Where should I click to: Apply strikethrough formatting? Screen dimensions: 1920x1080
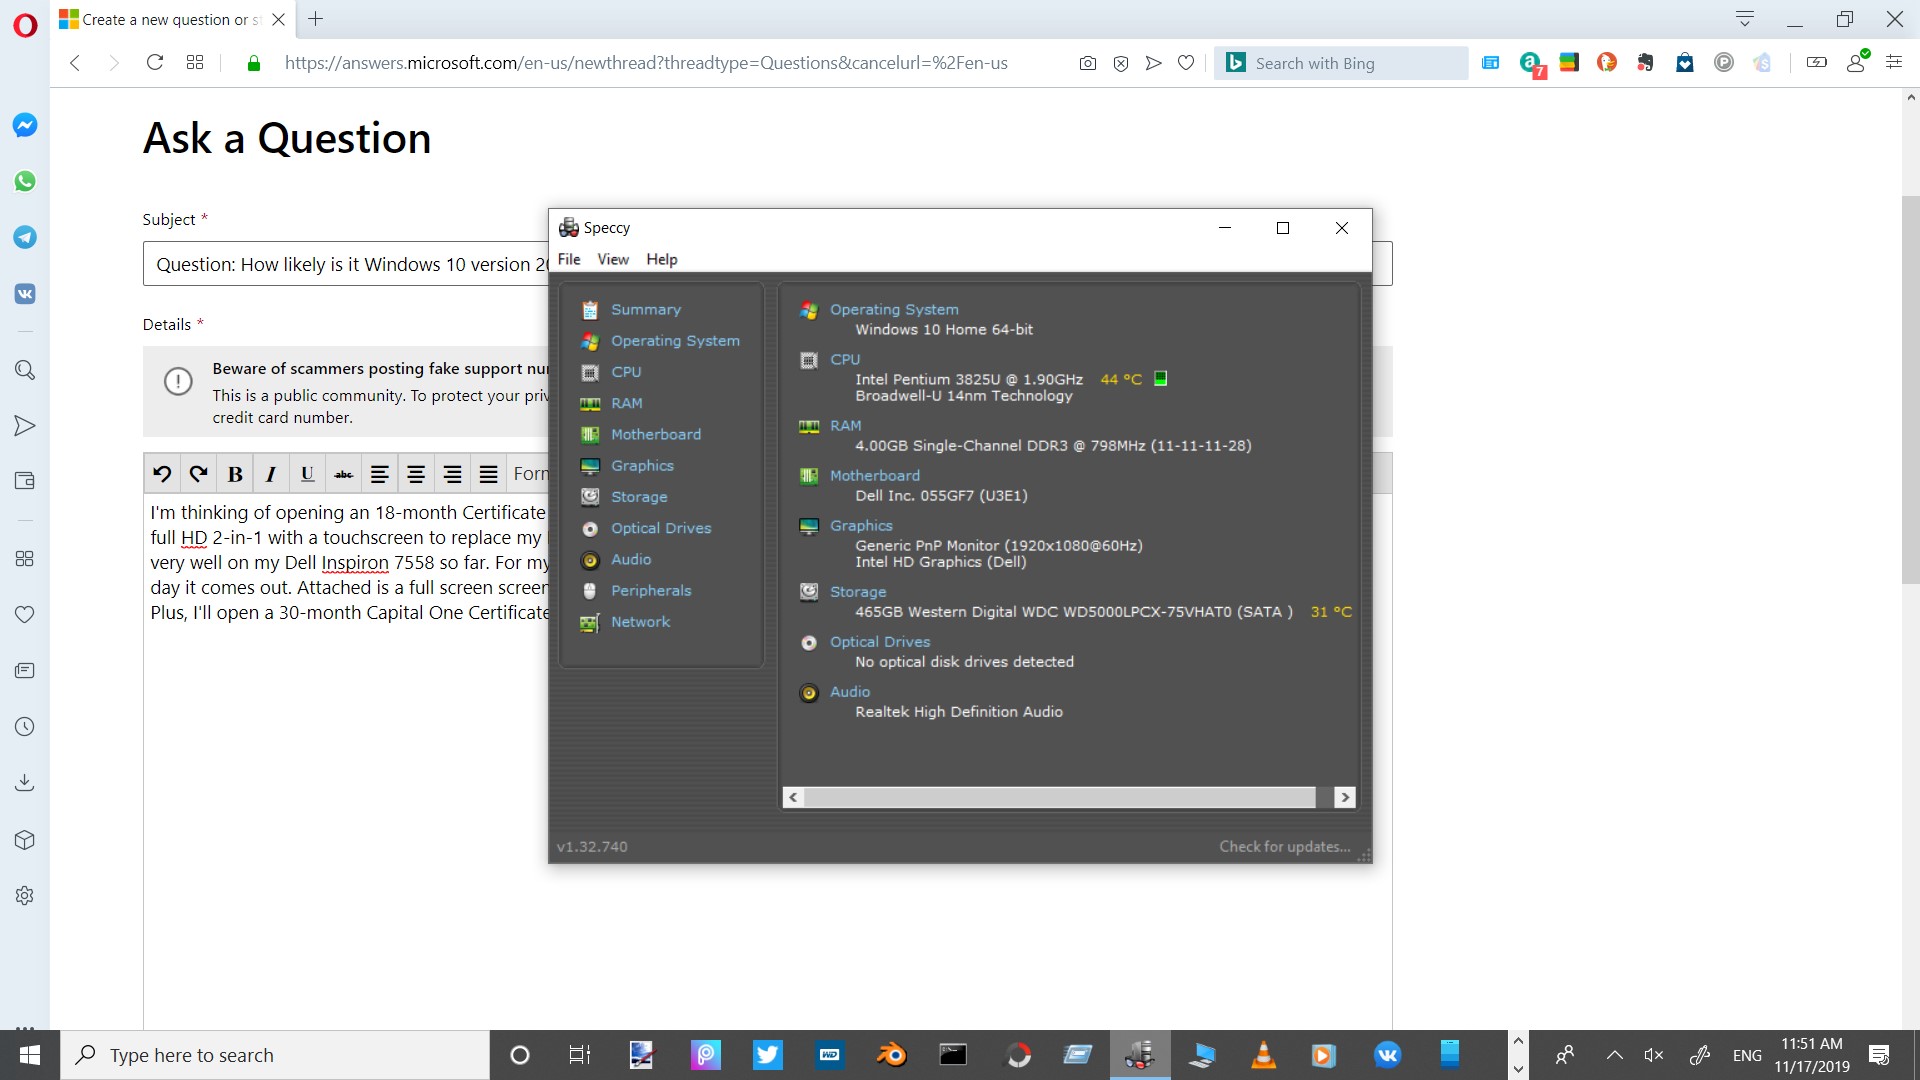pyautogui.click(x=343, y=473)
